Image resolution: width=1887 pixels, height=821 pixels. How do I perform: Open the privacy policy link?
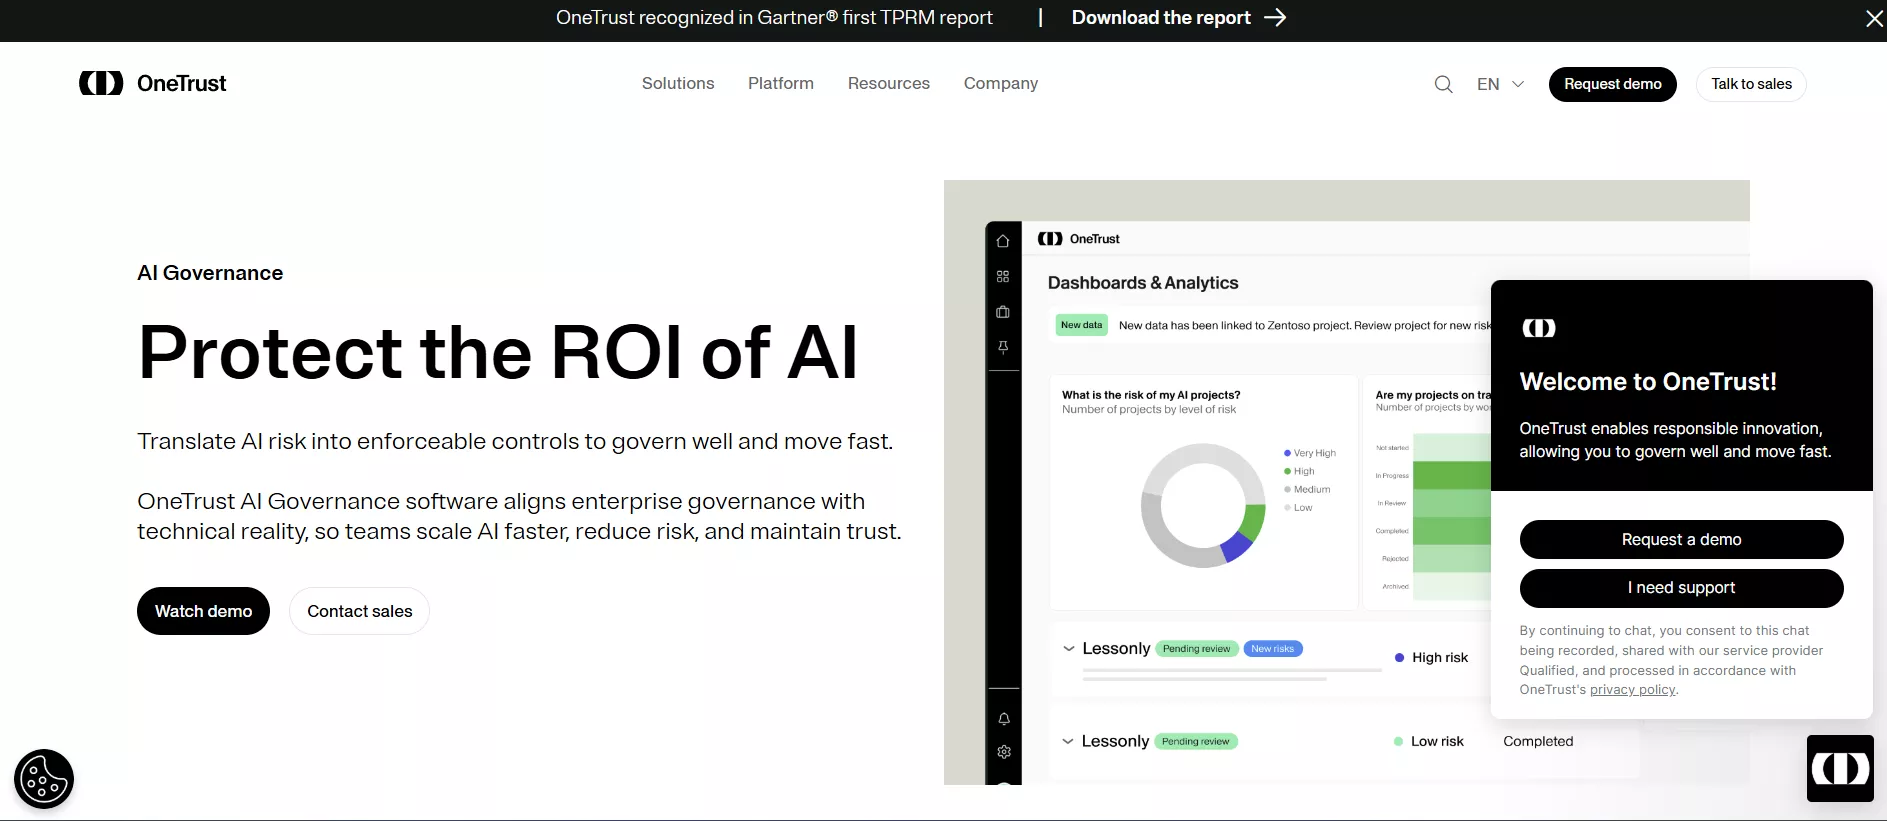(x=1632, y=690)
